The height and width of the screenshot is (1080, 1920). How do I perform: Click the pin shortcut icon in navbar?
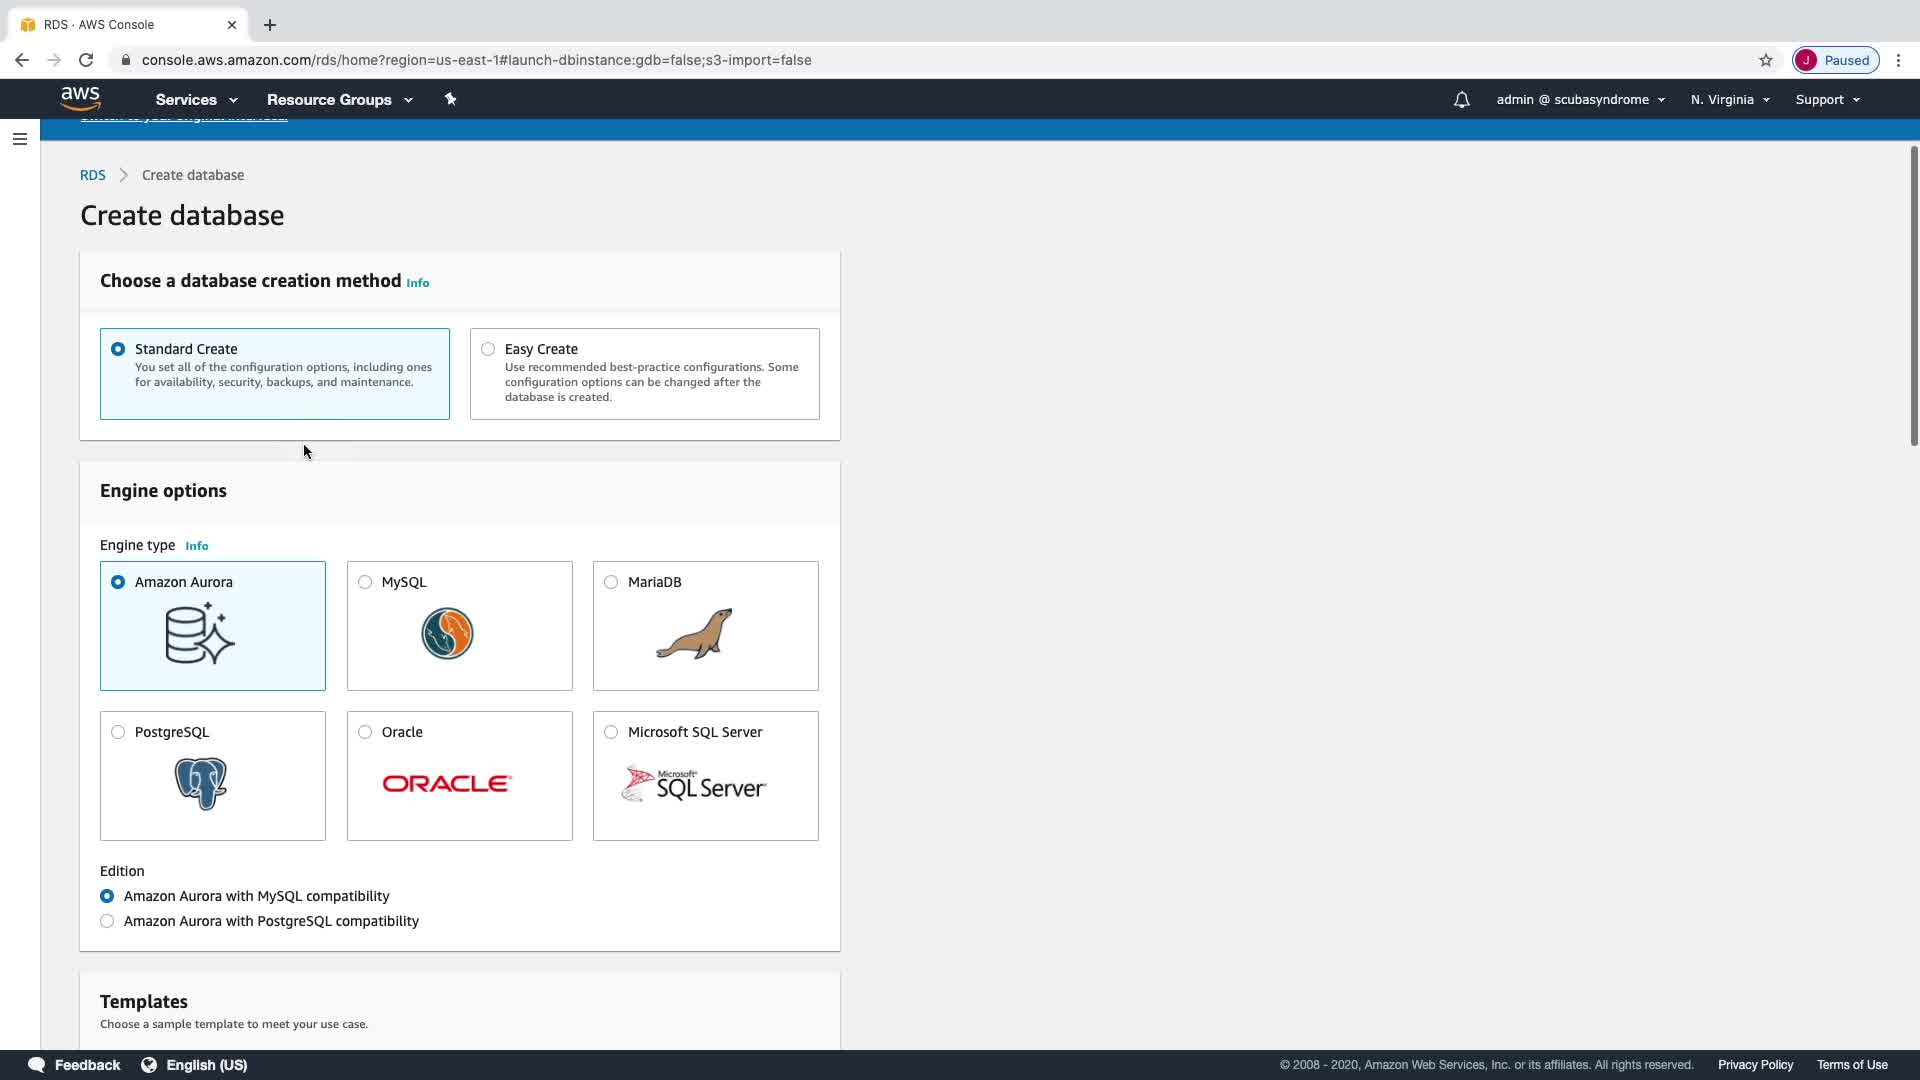tap(450, 99)
